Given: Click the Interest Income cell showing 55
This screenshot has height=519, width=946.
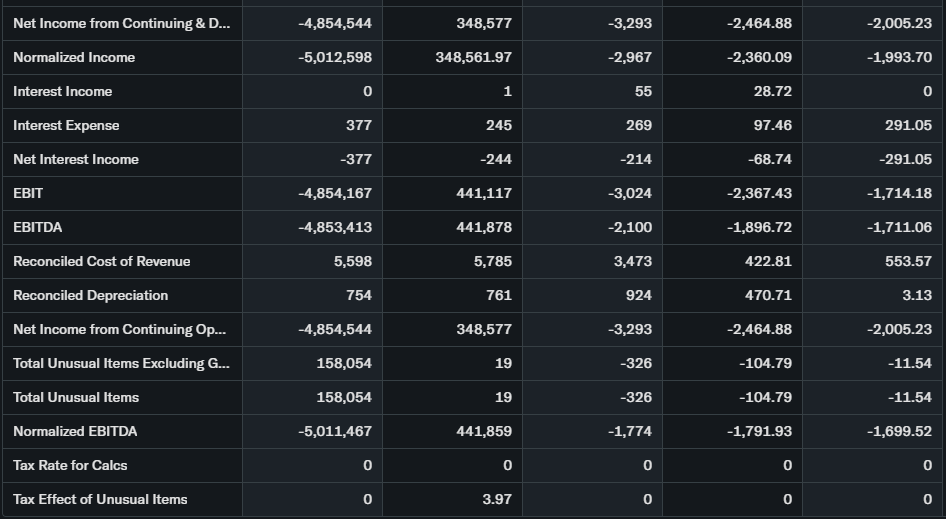Looking at the screenshot, I should pyautogui.click(x=643, y=91).
